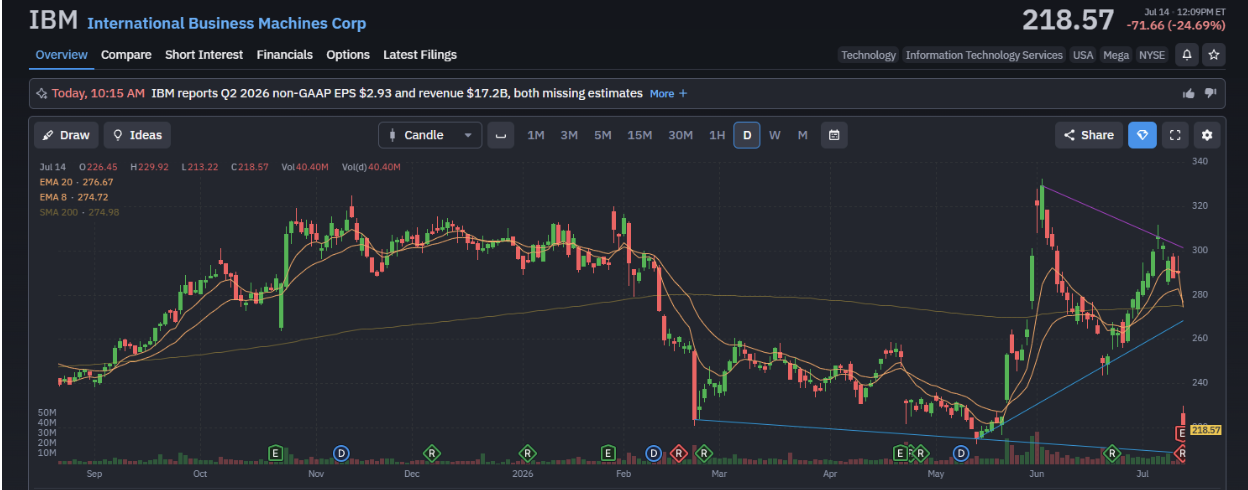Add IBM to favorites with star
Screen dimensions: 1248x490
1214,55
